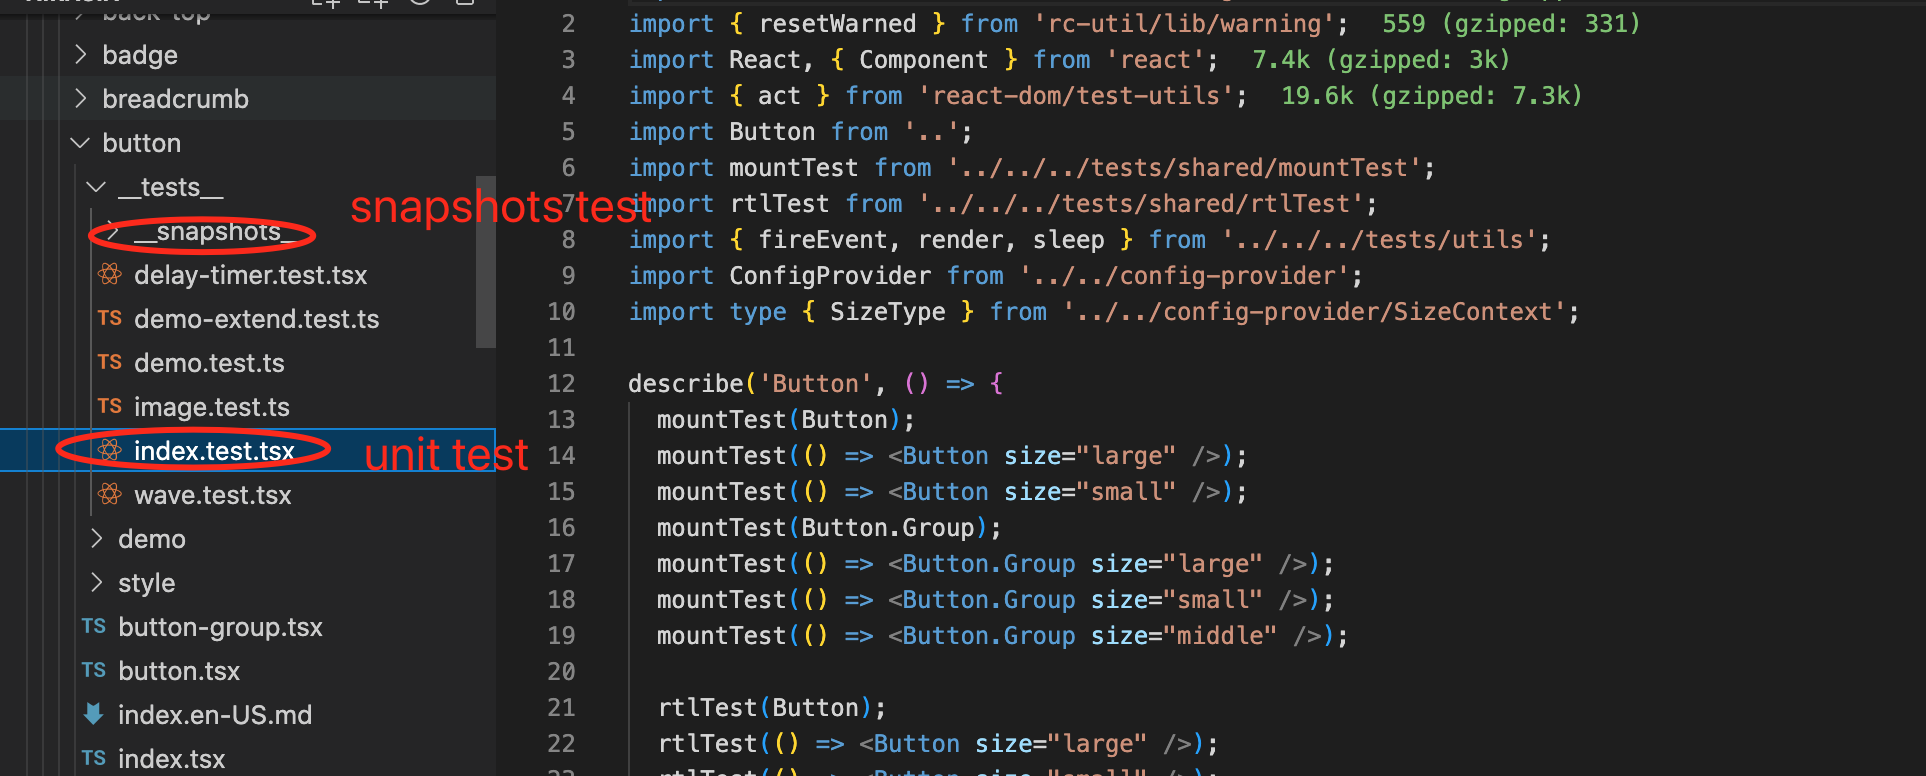Click '19.6k (gzipped: 7.3k)' import cost
Viewport: 1926px width, 776px height.
(1432, 96)
